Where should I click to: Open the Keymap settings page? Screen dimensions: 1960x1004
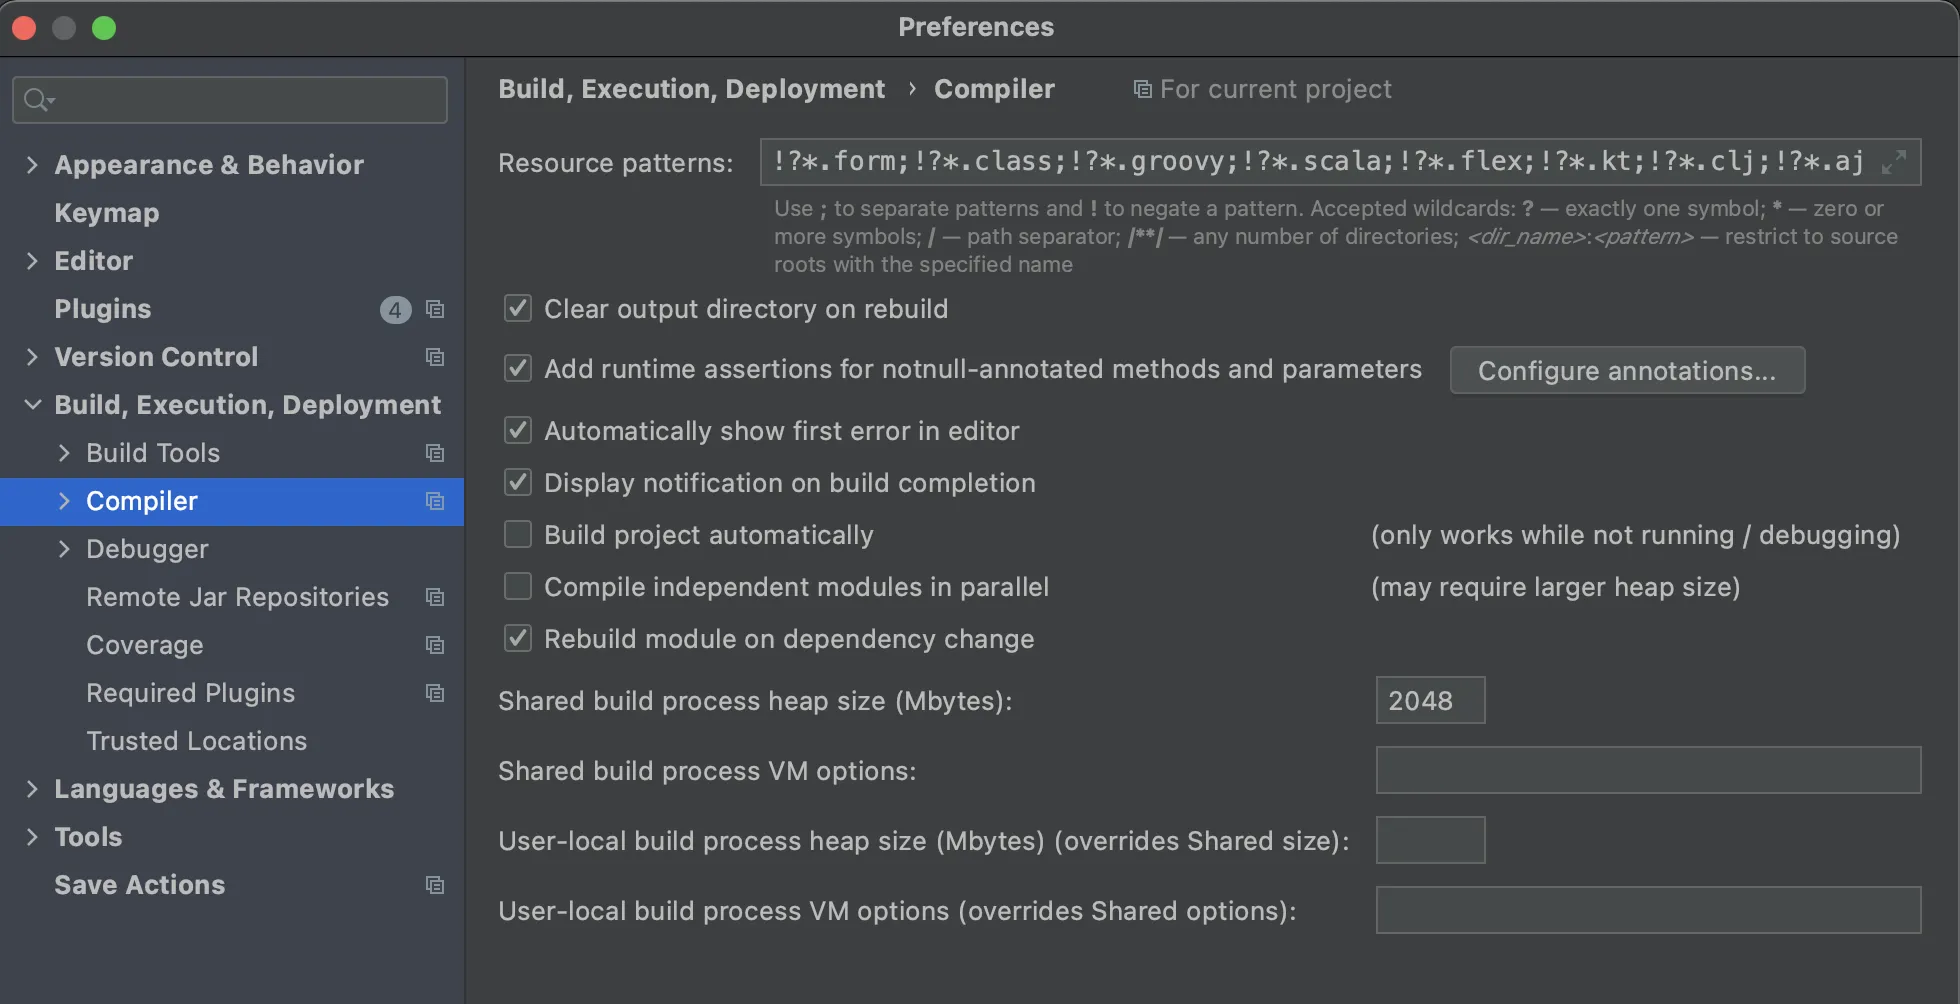107,213
